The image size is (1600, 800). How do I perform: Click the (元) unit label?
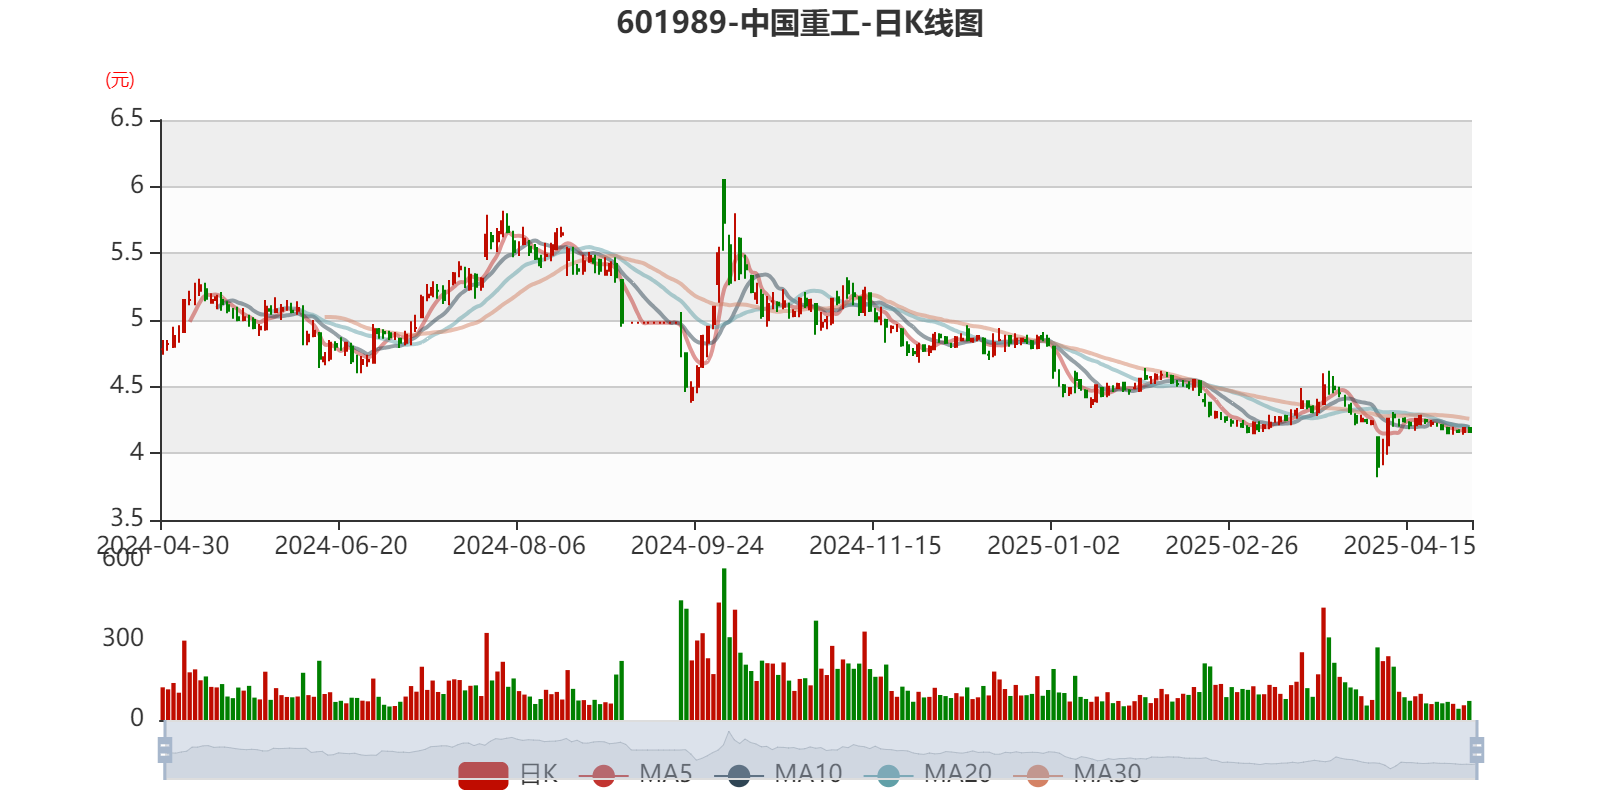(x=120, y=80)
